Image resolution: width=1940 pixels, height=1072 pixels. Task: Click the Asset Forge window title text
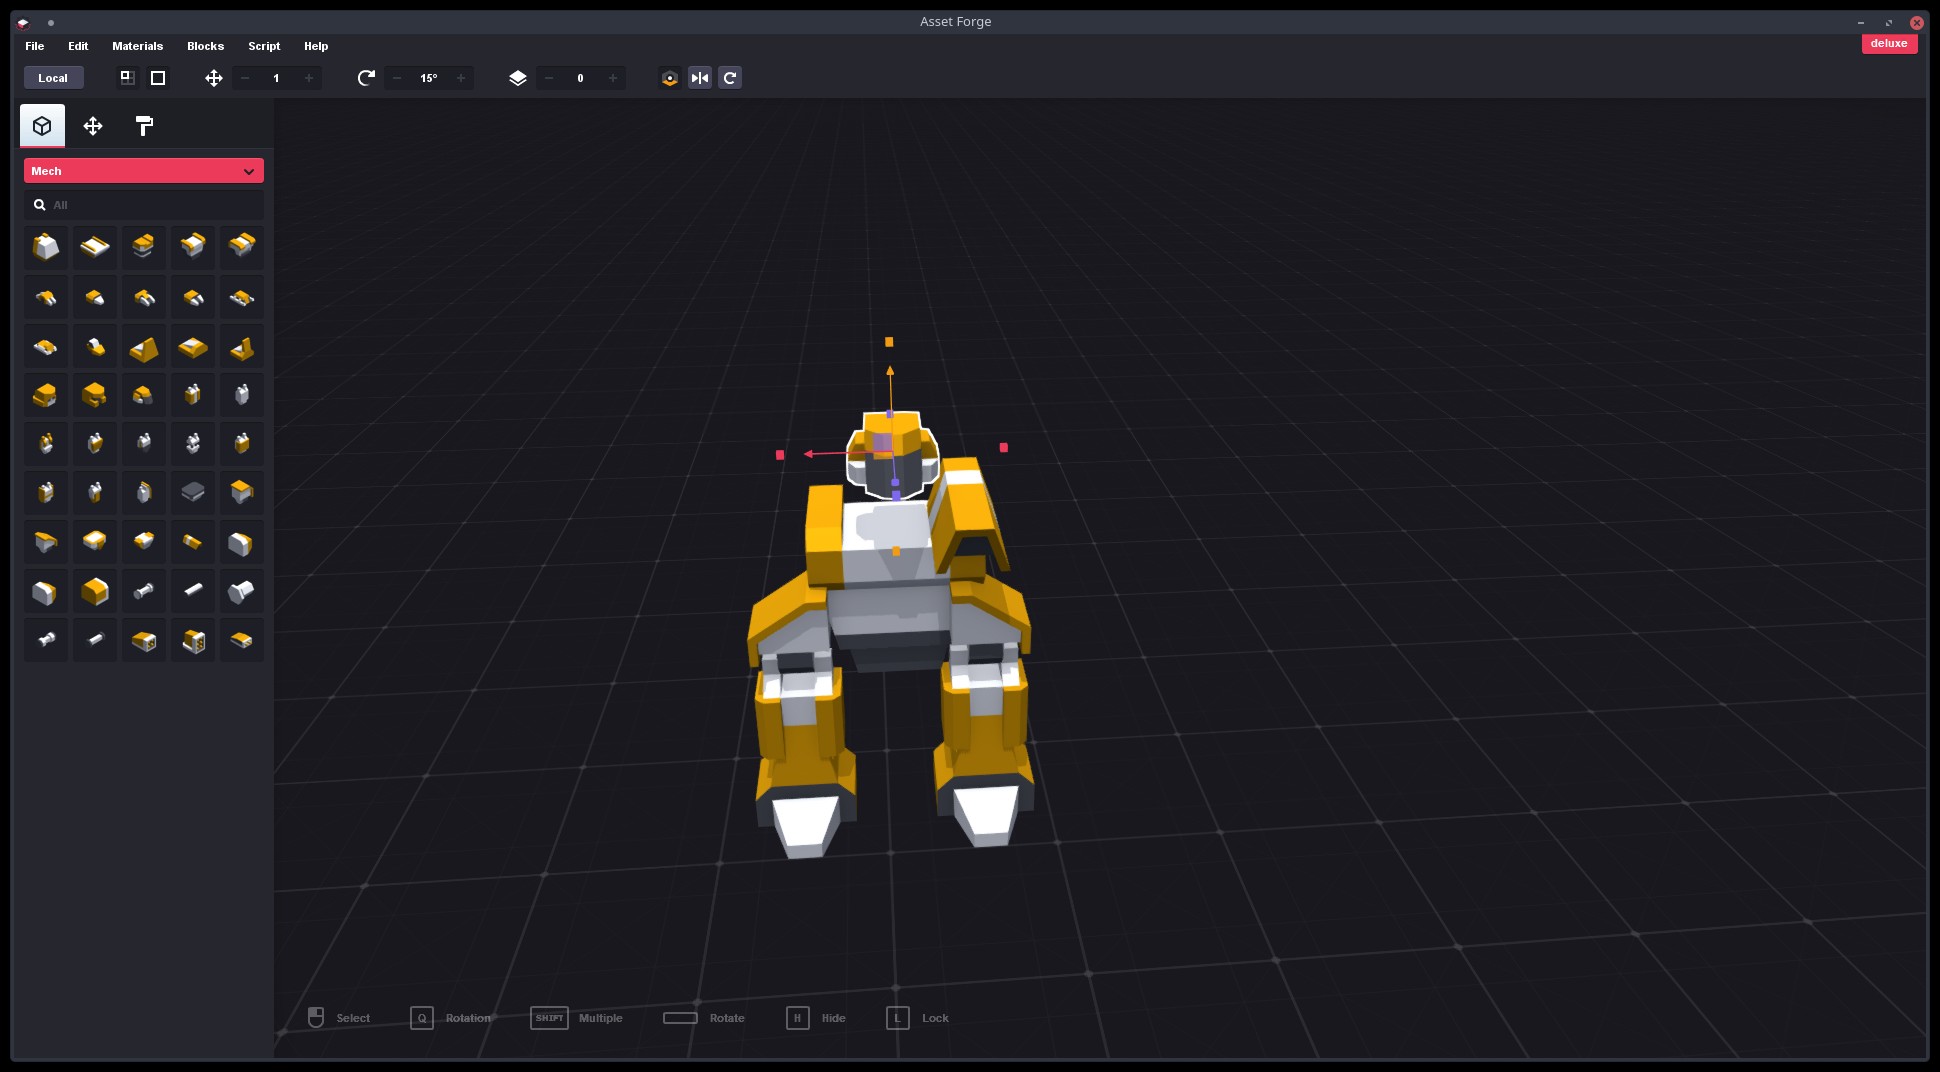(x=955, y=22)
